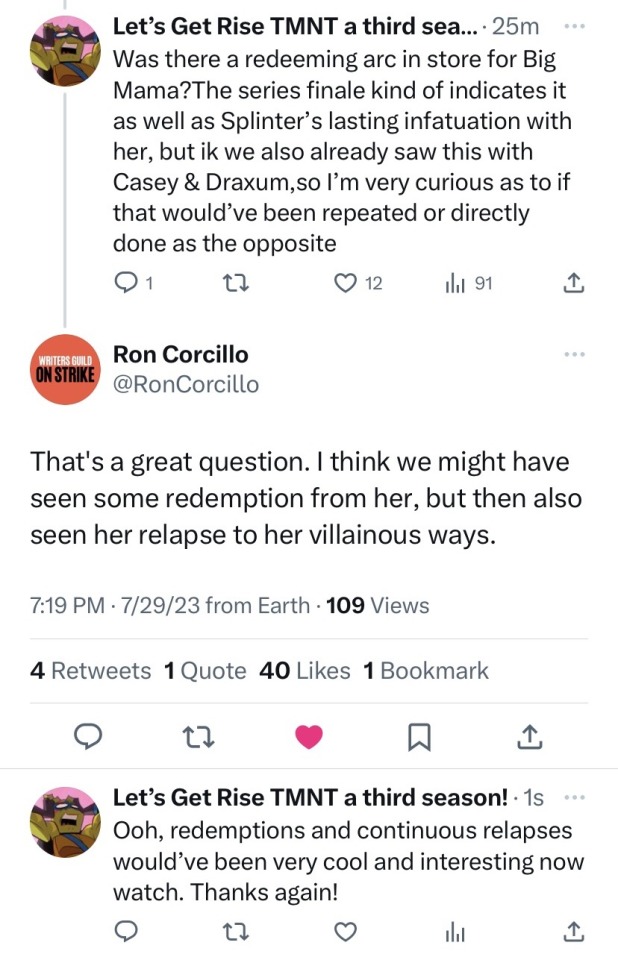View analytics showing 91 views
This screenshot has height=960, width=618.
pos(456,284)
